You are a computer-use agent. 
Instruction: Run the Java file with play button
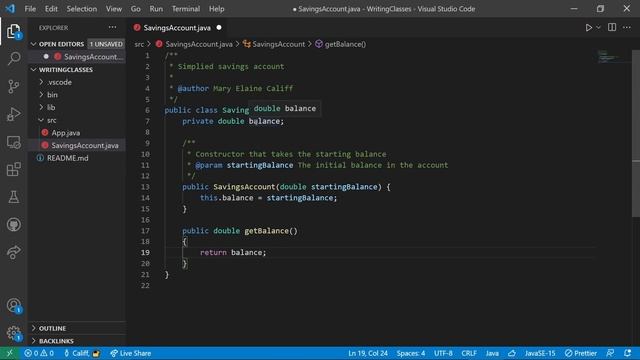(589, 28)
